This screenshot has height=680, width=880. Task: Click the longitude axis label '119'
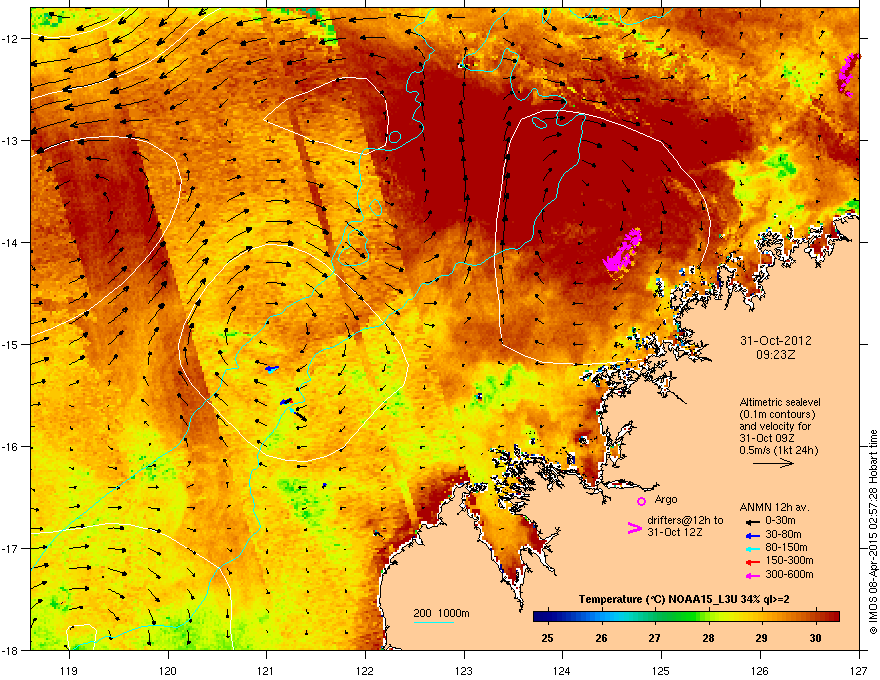click(x=69, y=670)
